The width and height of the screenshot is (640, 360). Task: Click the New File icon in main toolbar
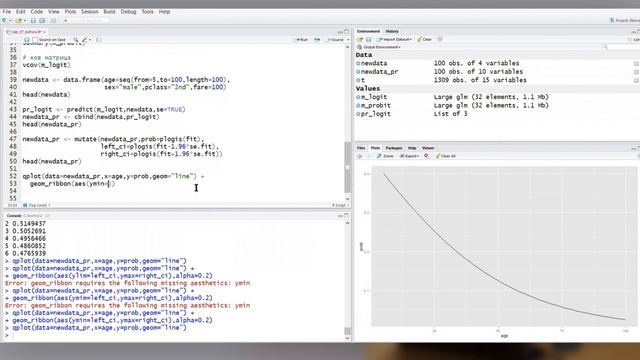click(x=4, y=20)
